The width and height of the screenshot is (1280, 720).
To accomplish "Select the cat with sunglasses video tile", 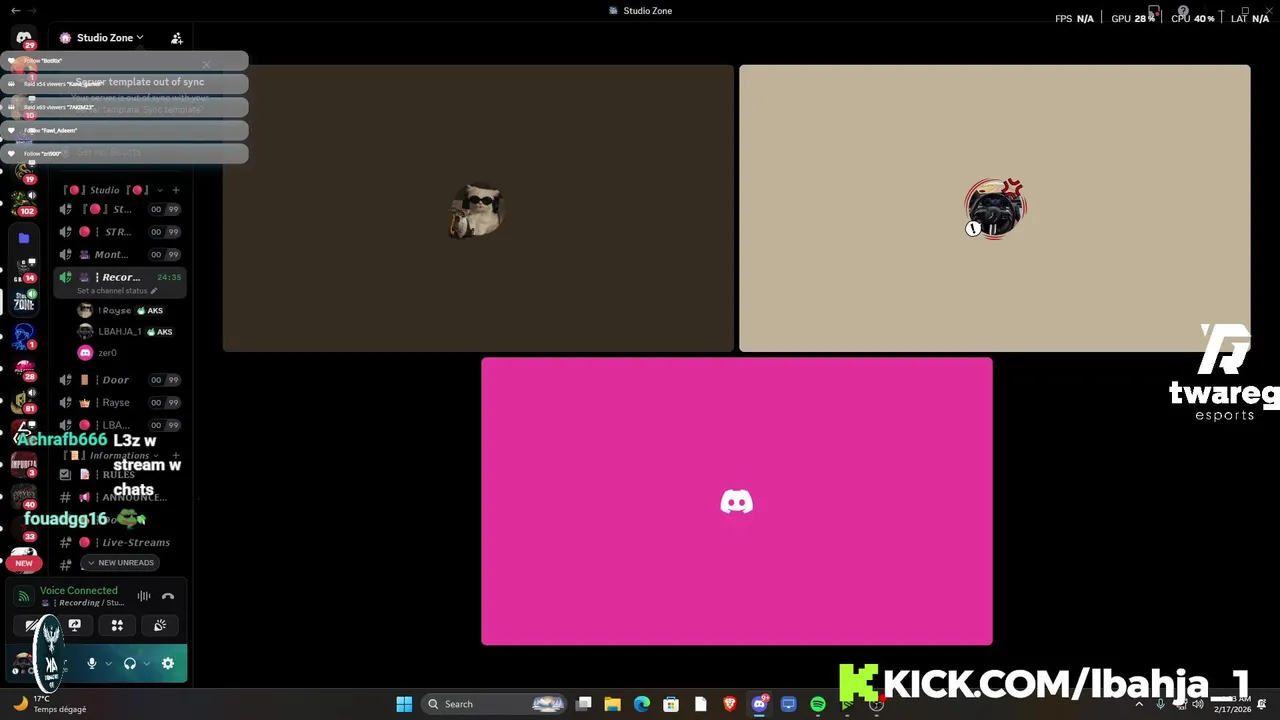I will (x=478, y=208).
